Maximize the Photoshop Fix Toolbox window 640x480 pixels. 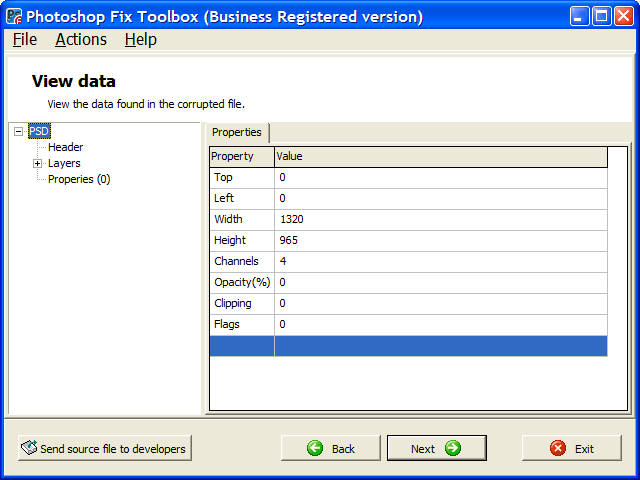pyautogui.click(x=602, y=16)
